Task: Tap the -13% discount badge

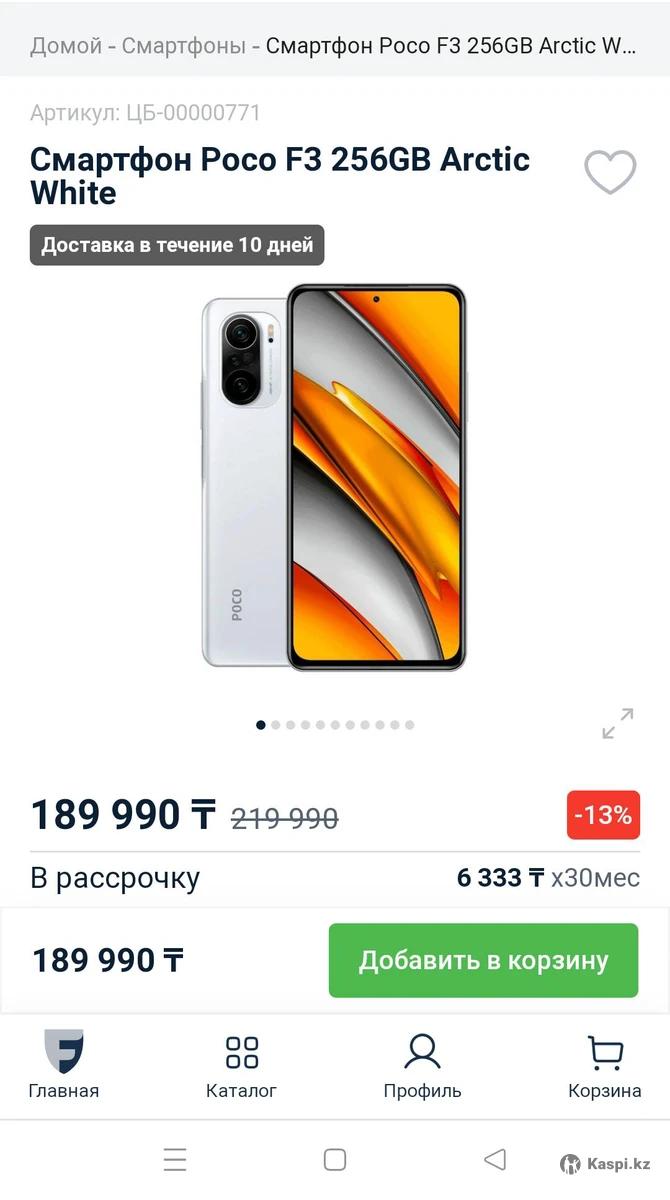Action: (x=603, y=815)
